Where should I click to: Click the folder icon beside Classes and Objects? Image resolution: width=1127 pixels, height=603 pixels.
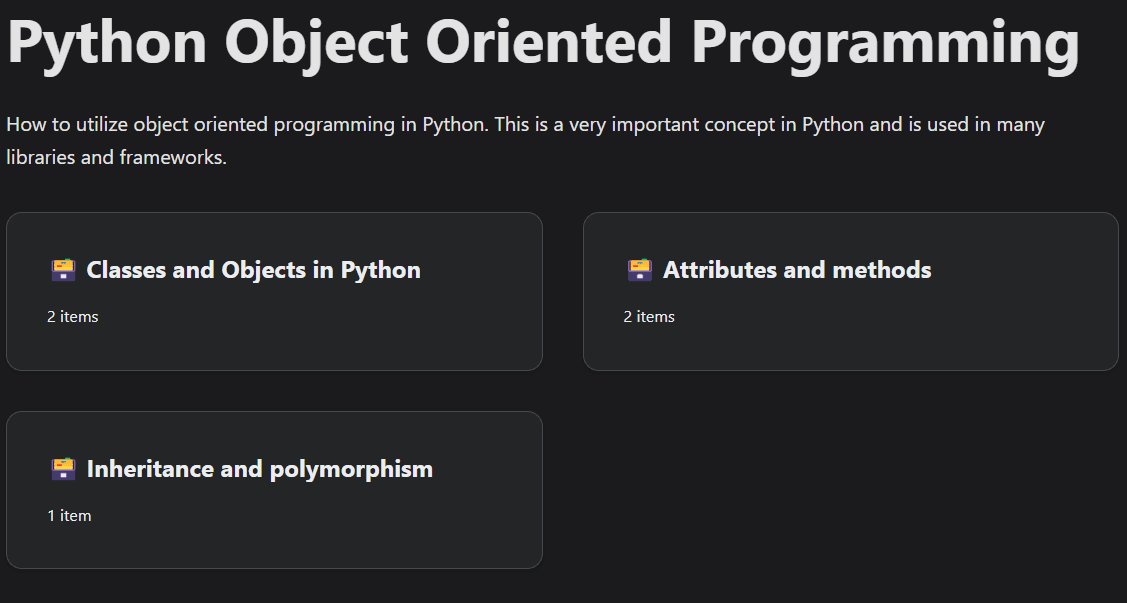point(63,270)
